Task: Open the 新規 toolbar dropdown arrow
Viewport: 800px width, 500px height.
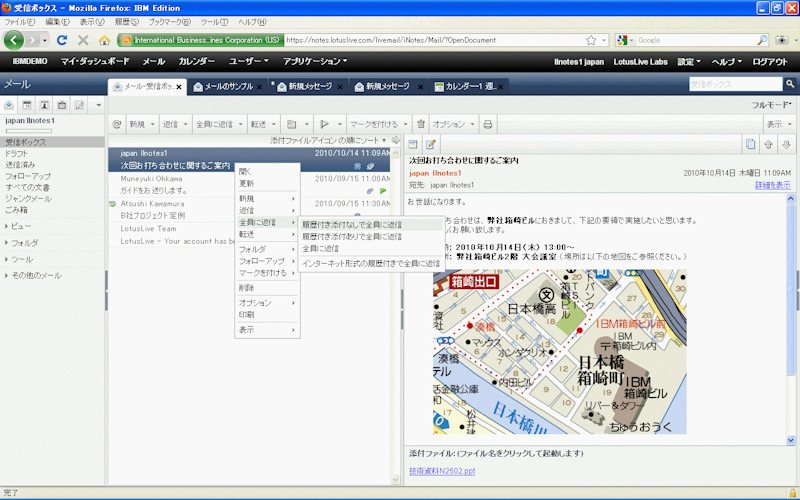Action: (x=153, y=124)
